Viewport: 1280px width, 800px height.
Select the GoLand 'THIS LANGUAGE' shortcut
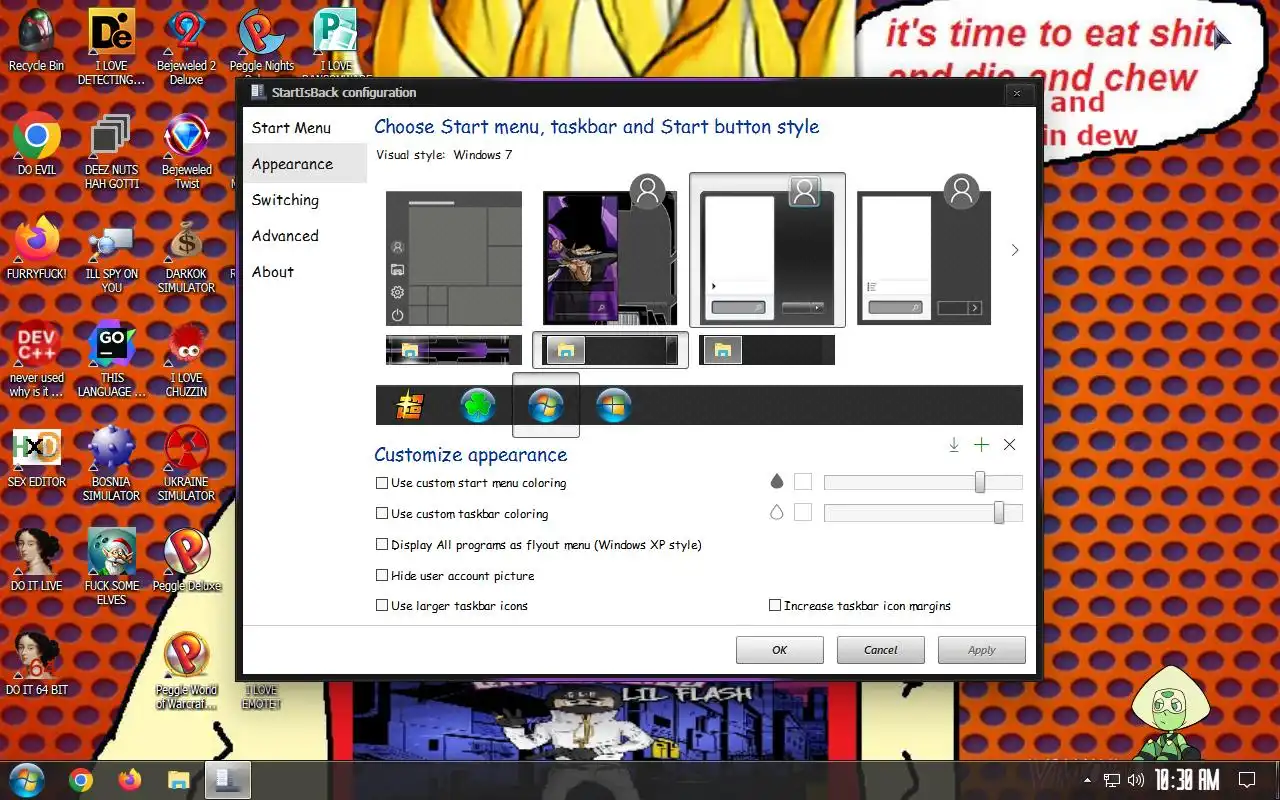[x=111, y=360]
